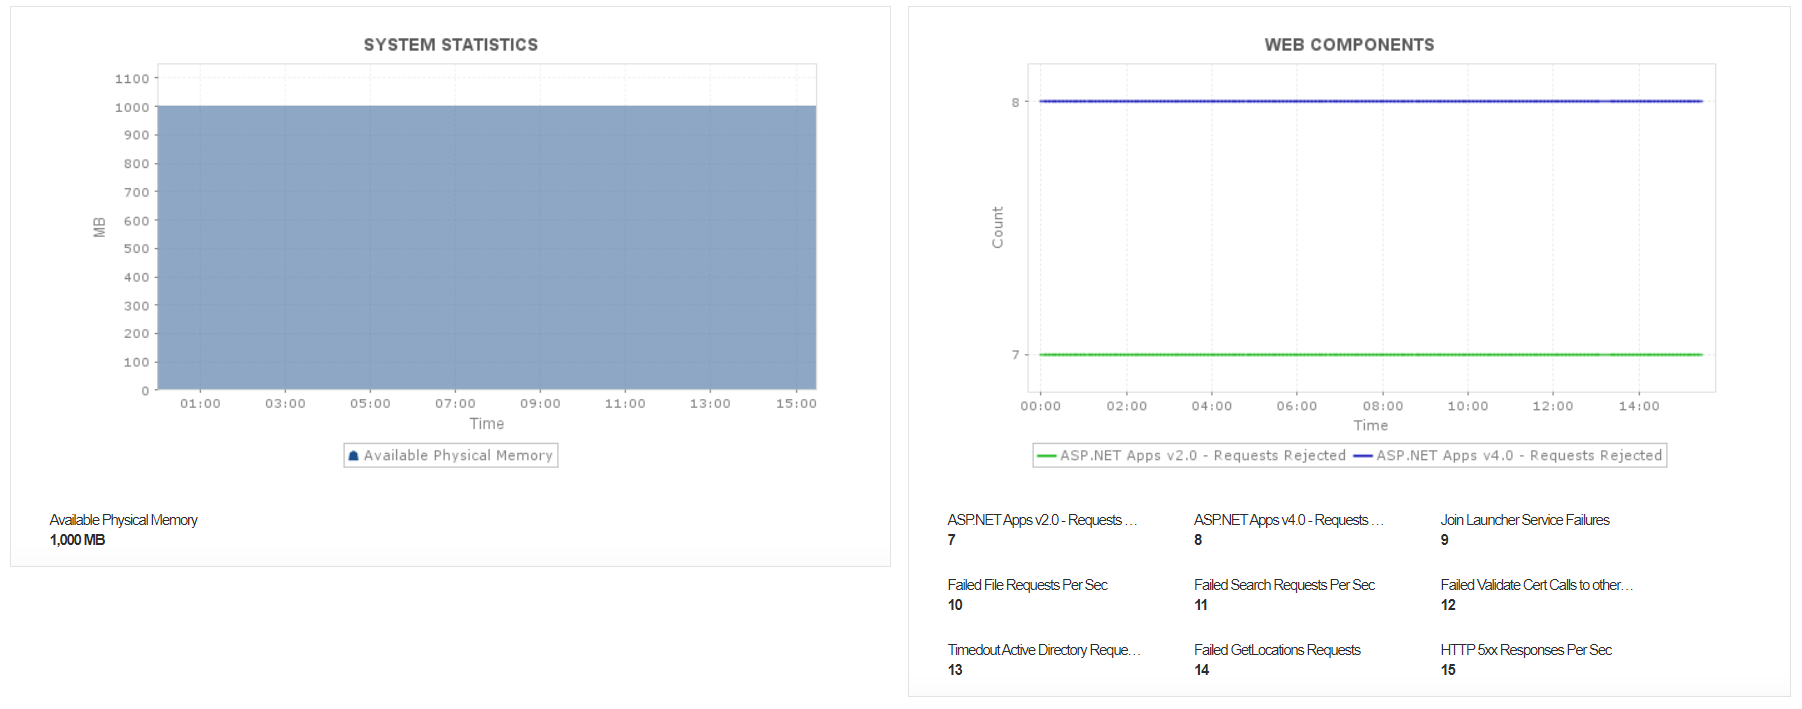Click the 1100 MB axis label

coord(132,79)
